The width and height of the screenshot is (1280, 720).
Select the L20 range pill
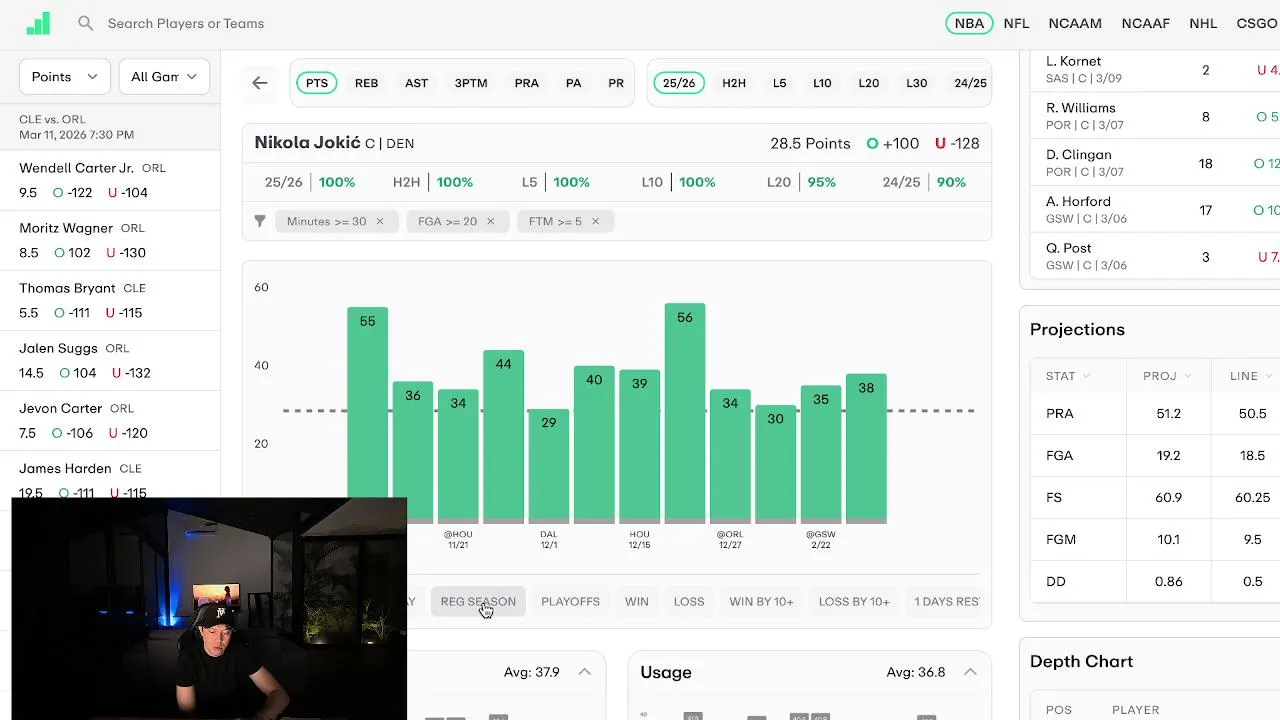point(869,83)
